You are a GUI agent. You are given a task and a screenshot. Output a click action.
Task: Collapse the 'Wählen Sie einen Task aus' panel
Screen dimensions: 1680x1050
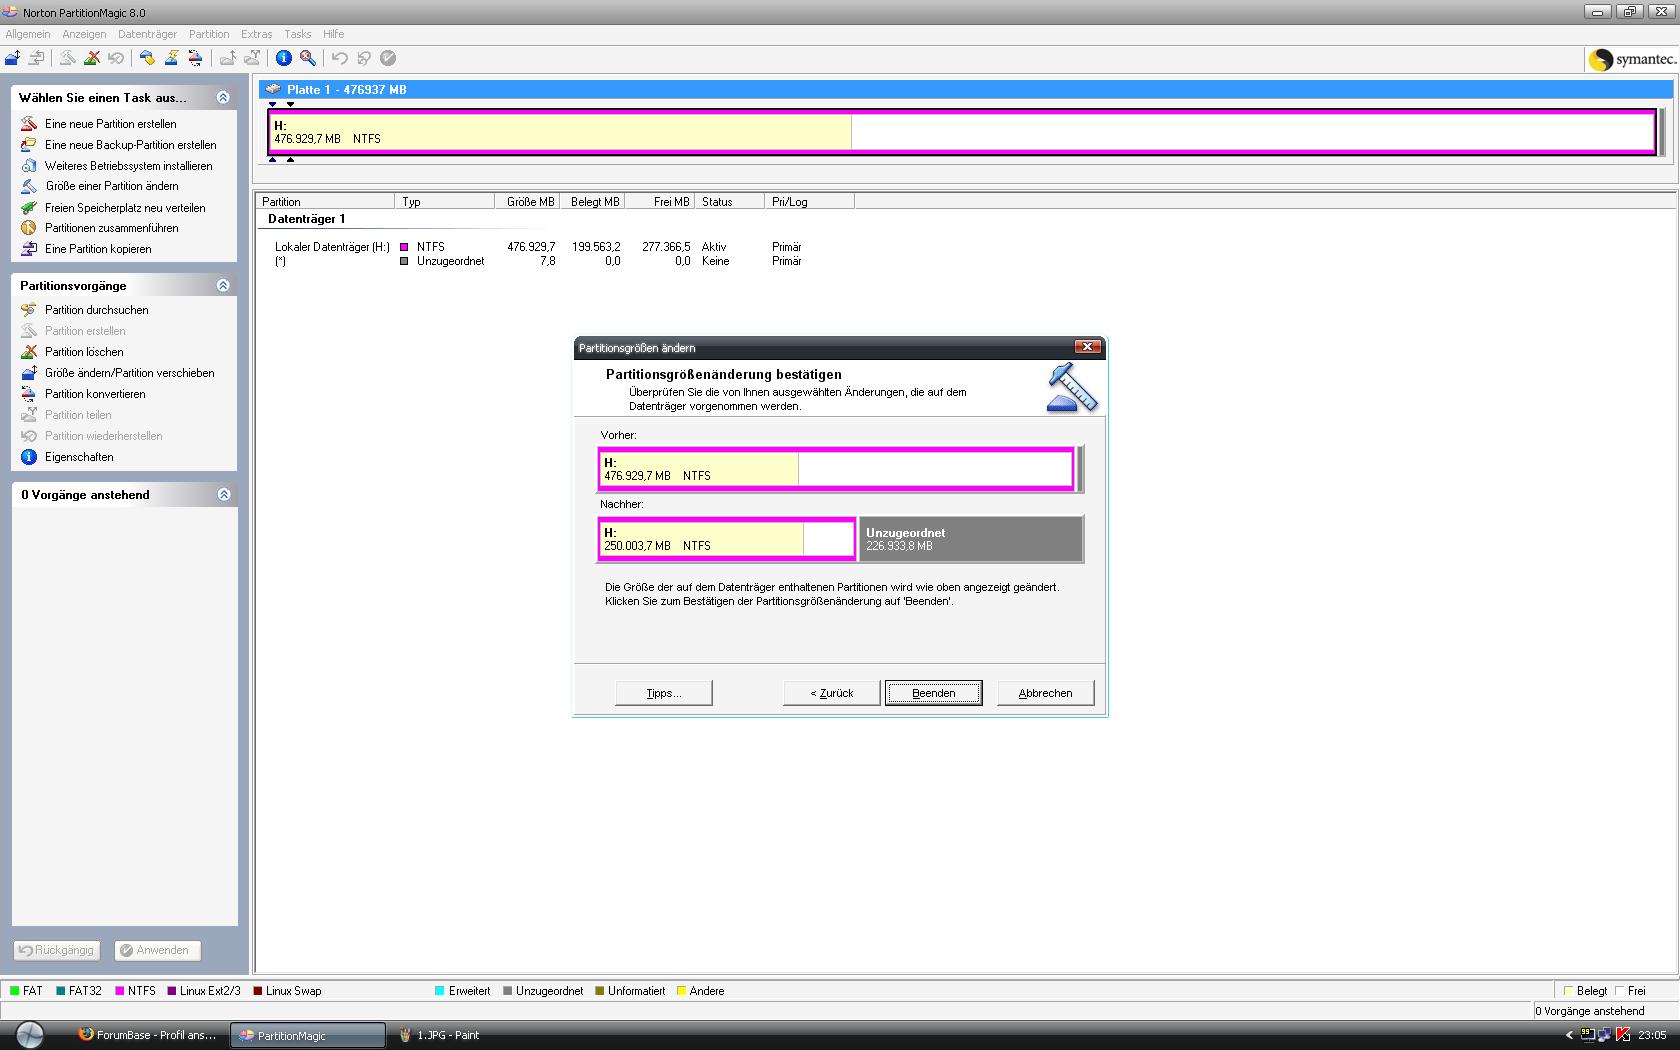(223, 97)
